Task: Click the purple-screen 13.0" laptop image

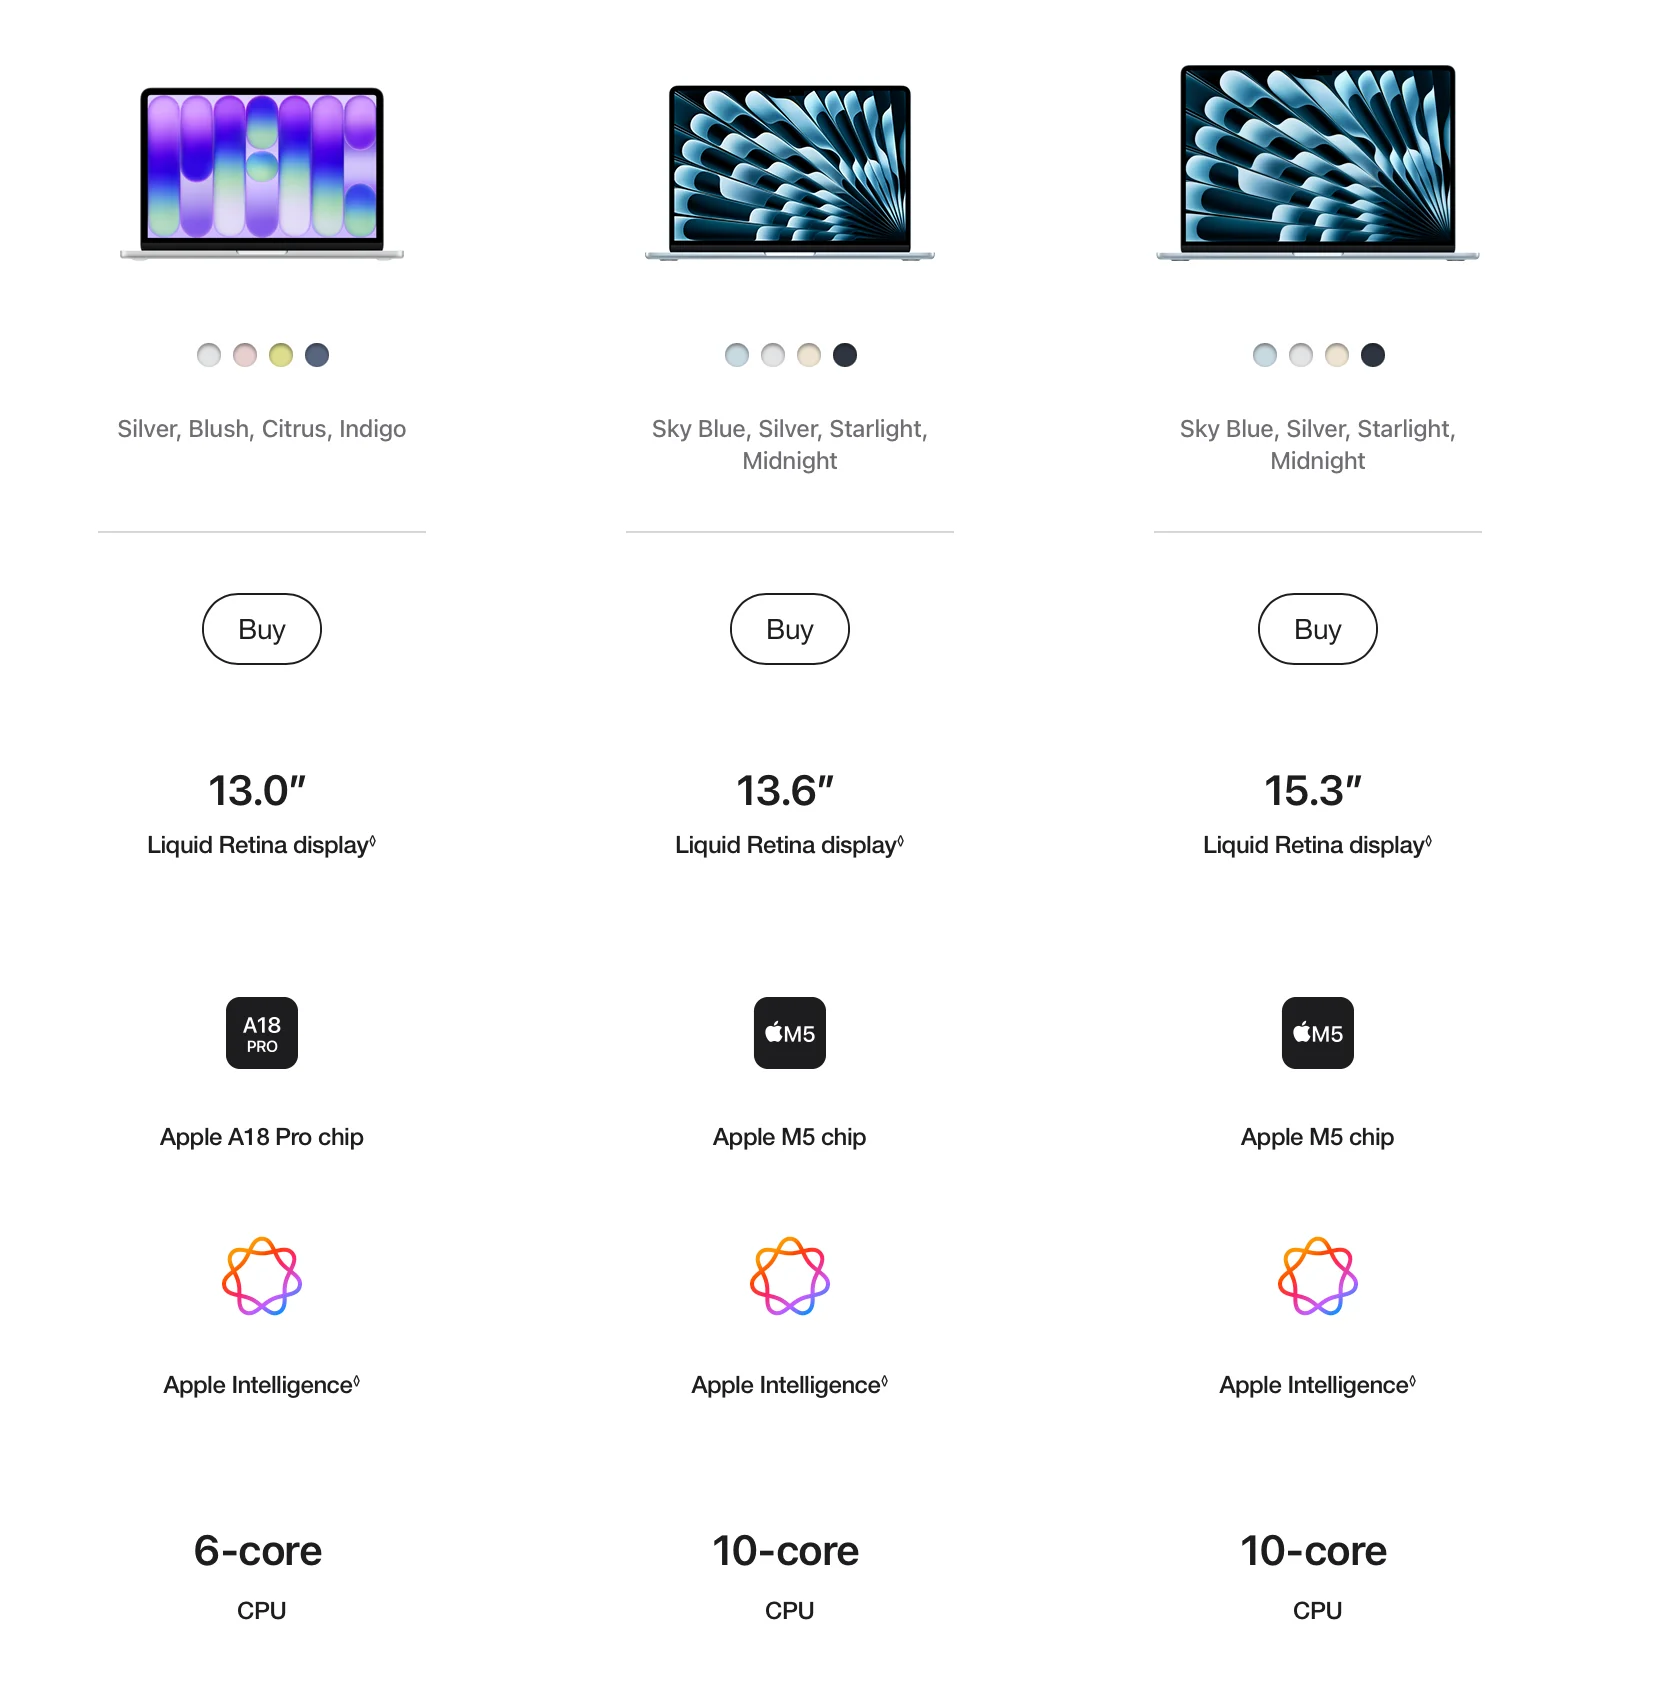Action: point(262,174)
